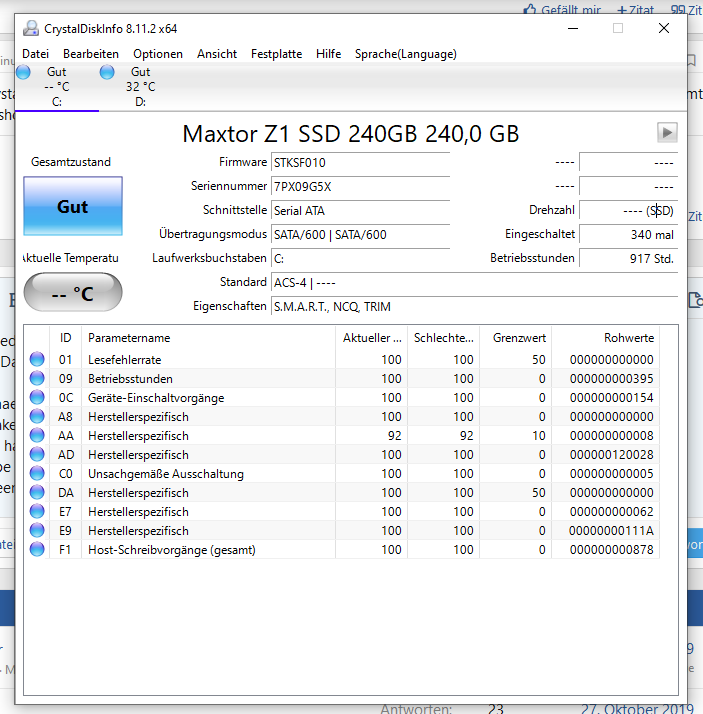Viewport: 703px width, 714px height.
Task: Click status icon of attribute DA row
Action: pos(37,492)
